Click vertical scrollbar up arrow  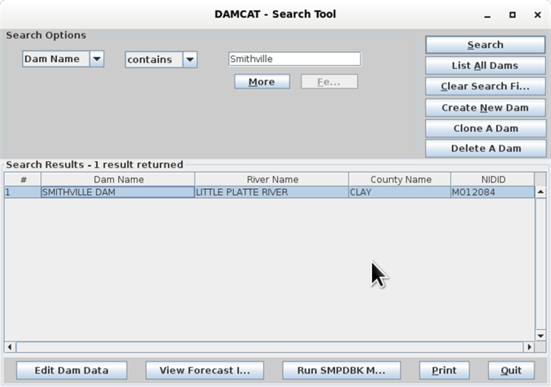tap(540, 192)
